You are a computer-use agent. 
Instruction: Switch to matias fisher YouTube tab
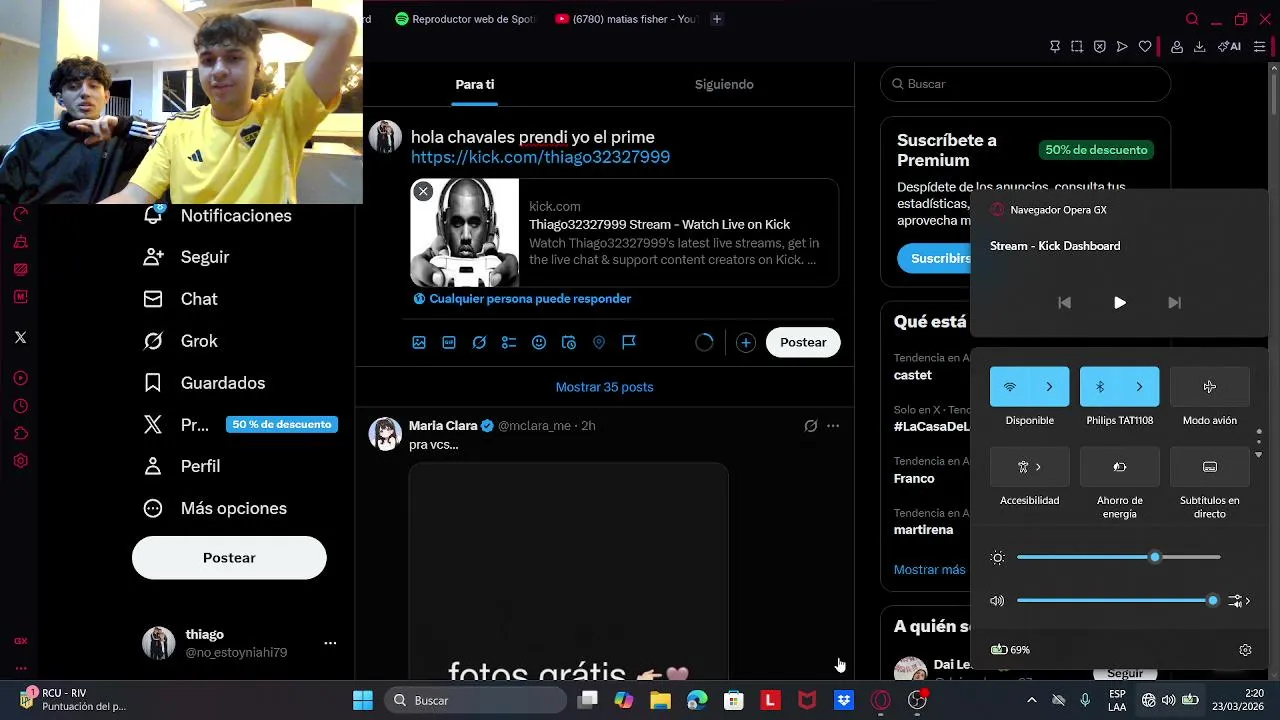[x=626, y=19]
